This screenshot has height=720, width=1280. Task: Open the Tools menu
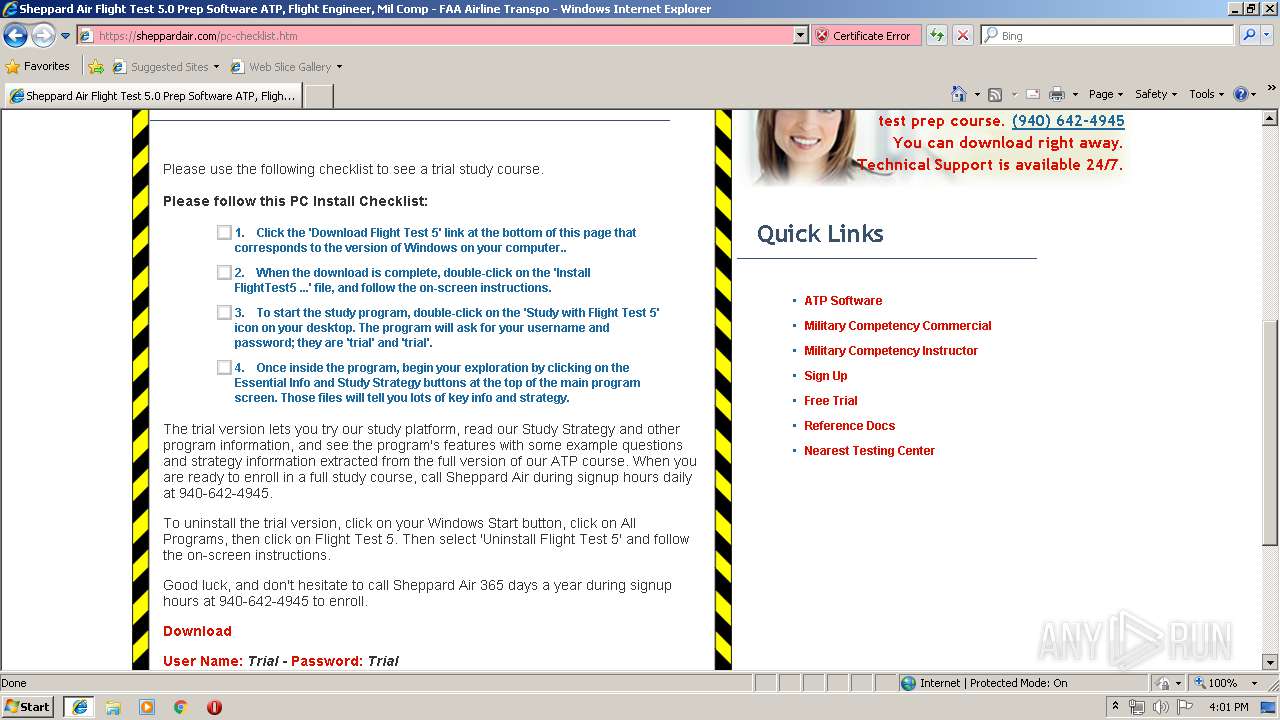click(x=1206, y=94)
